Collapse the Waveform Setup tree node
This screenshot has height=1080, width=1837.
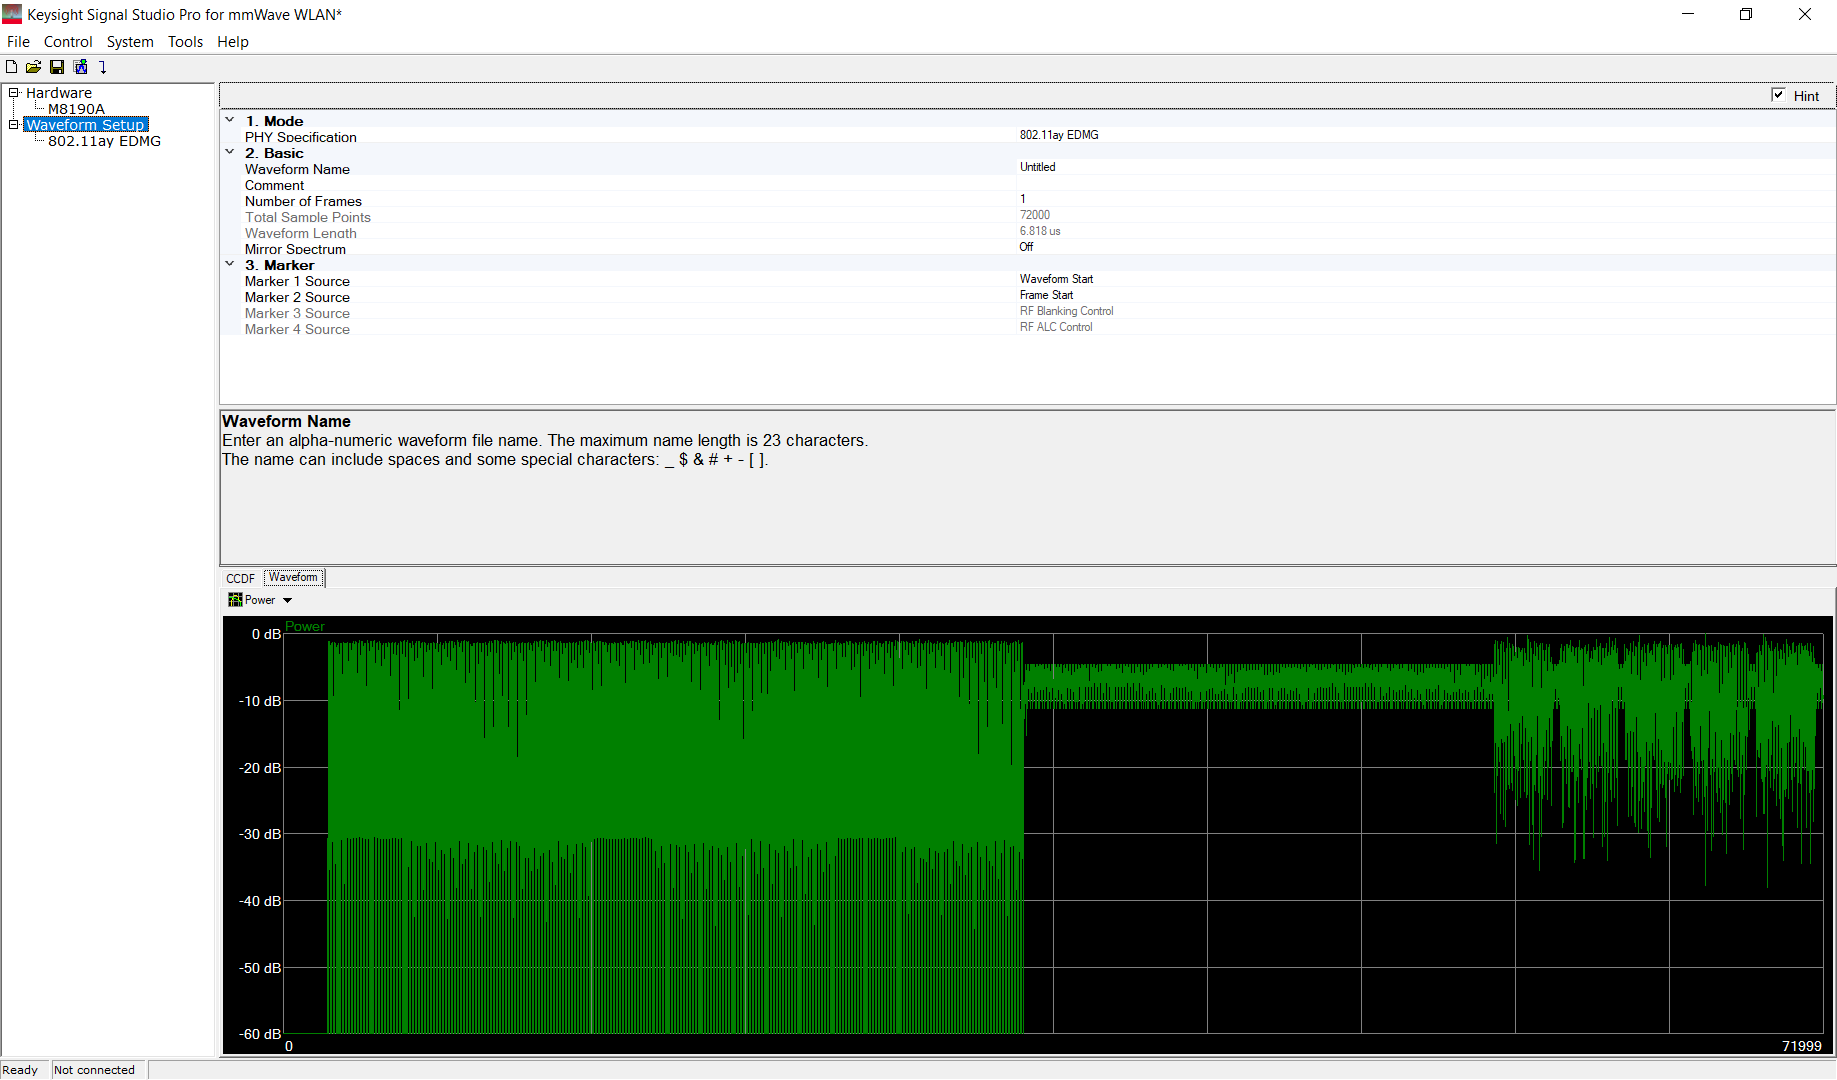pos(14,125)
